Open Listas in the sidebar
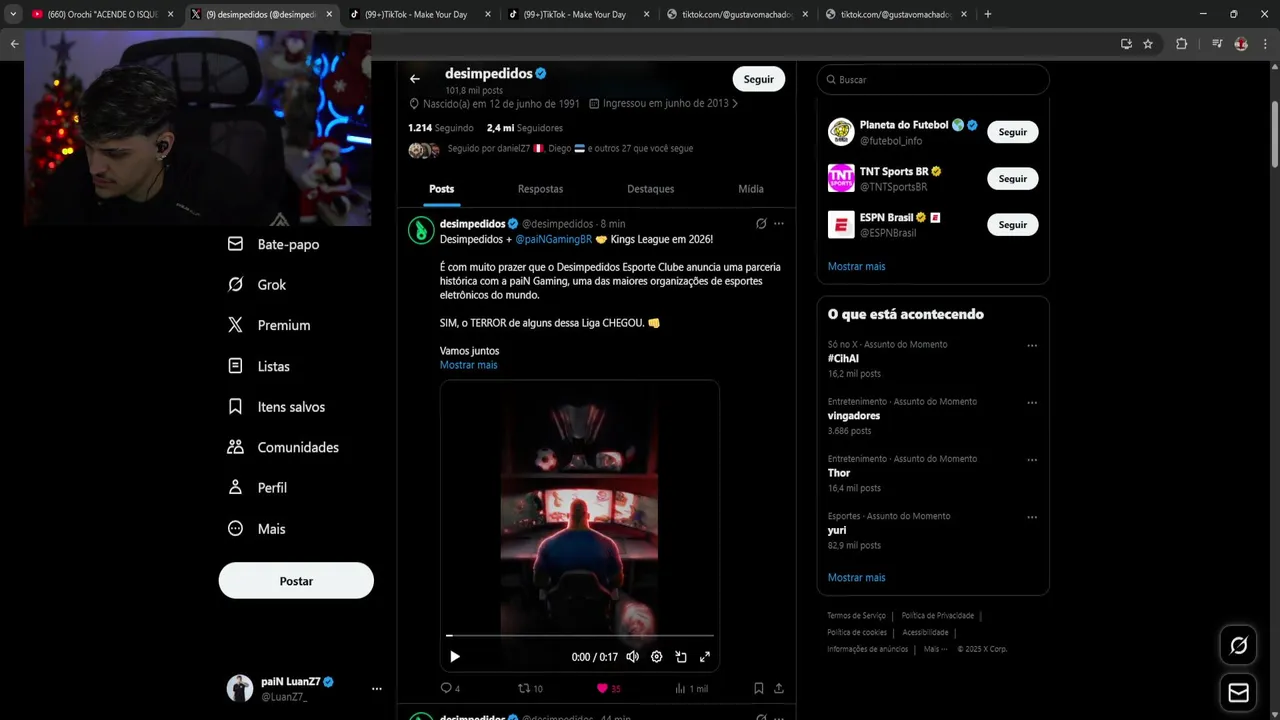 [x=259, y=366]
